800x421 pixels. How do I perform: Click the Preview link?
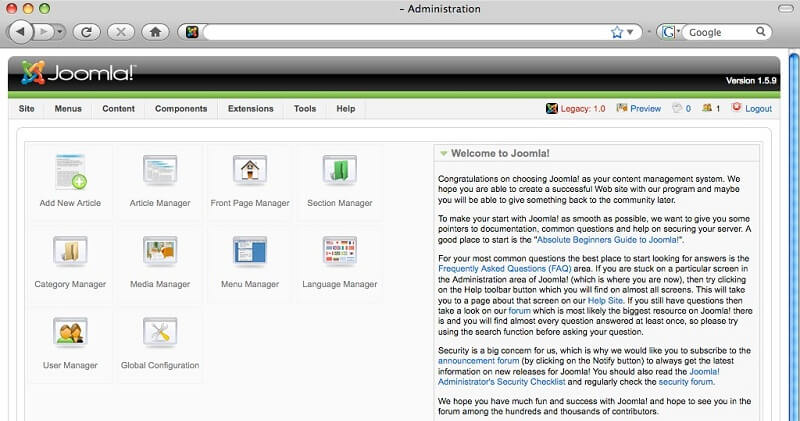point(645,109)
